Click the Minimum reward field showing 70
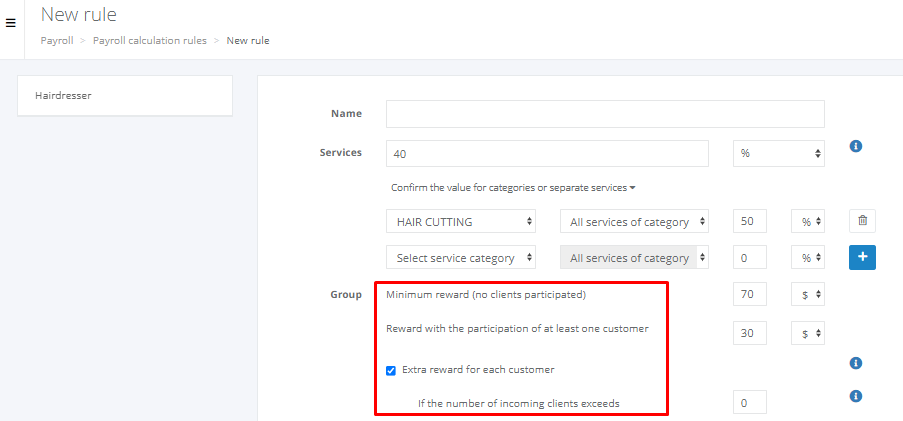The height and width of the screenshot is (421, 903). (x=749, y=295)
